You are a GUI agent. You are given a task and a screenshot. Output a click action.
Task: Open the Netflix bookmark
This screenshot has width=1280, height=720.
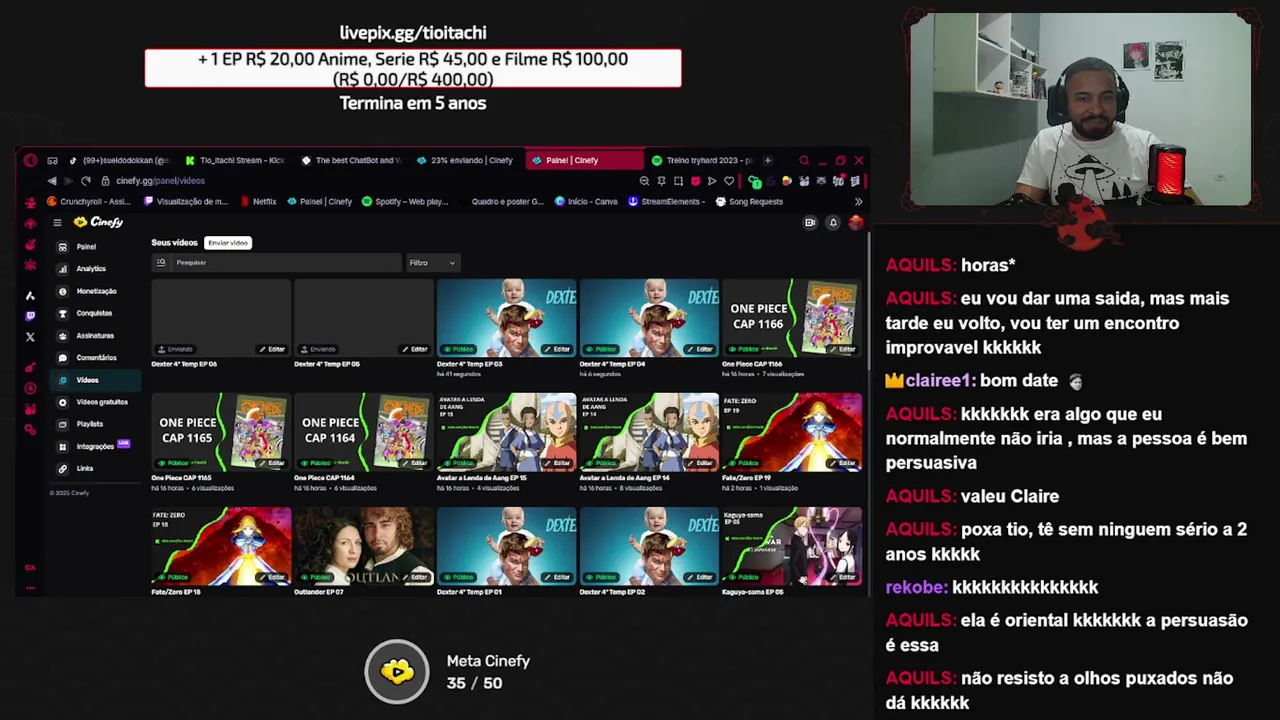coord(257,201)
